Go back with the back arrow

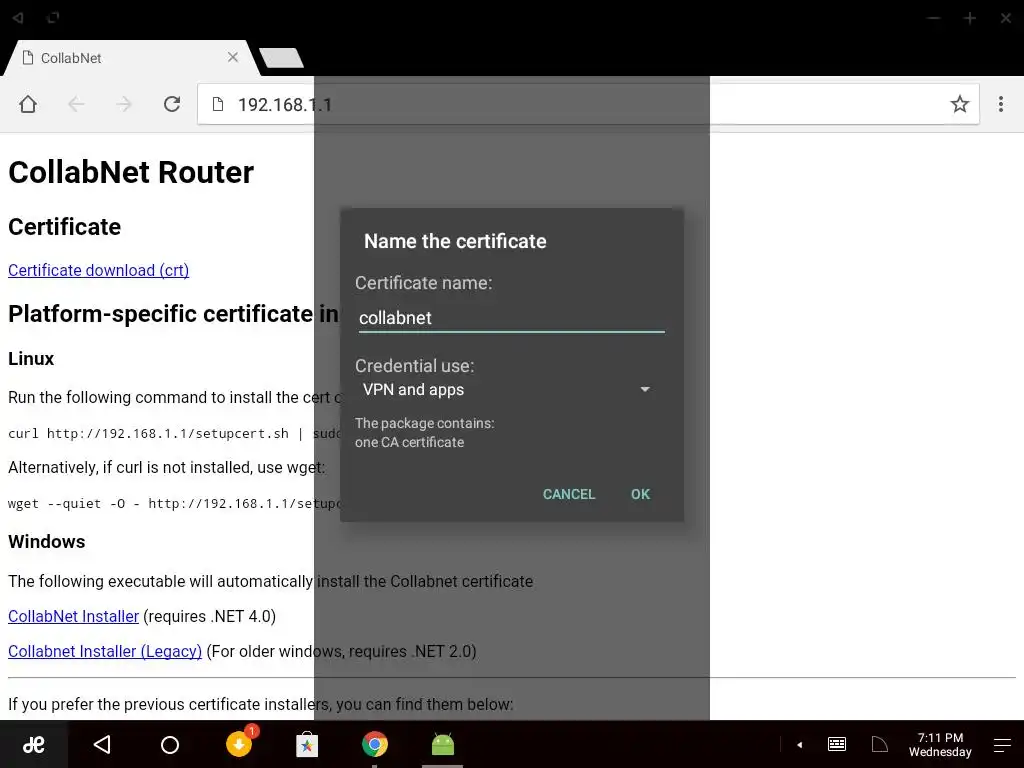tap(76, 104)
